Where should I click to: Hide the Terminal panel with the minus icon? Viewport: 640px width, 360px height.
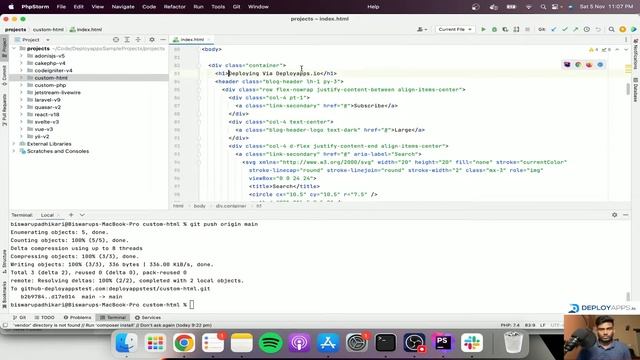click(626, 215)
